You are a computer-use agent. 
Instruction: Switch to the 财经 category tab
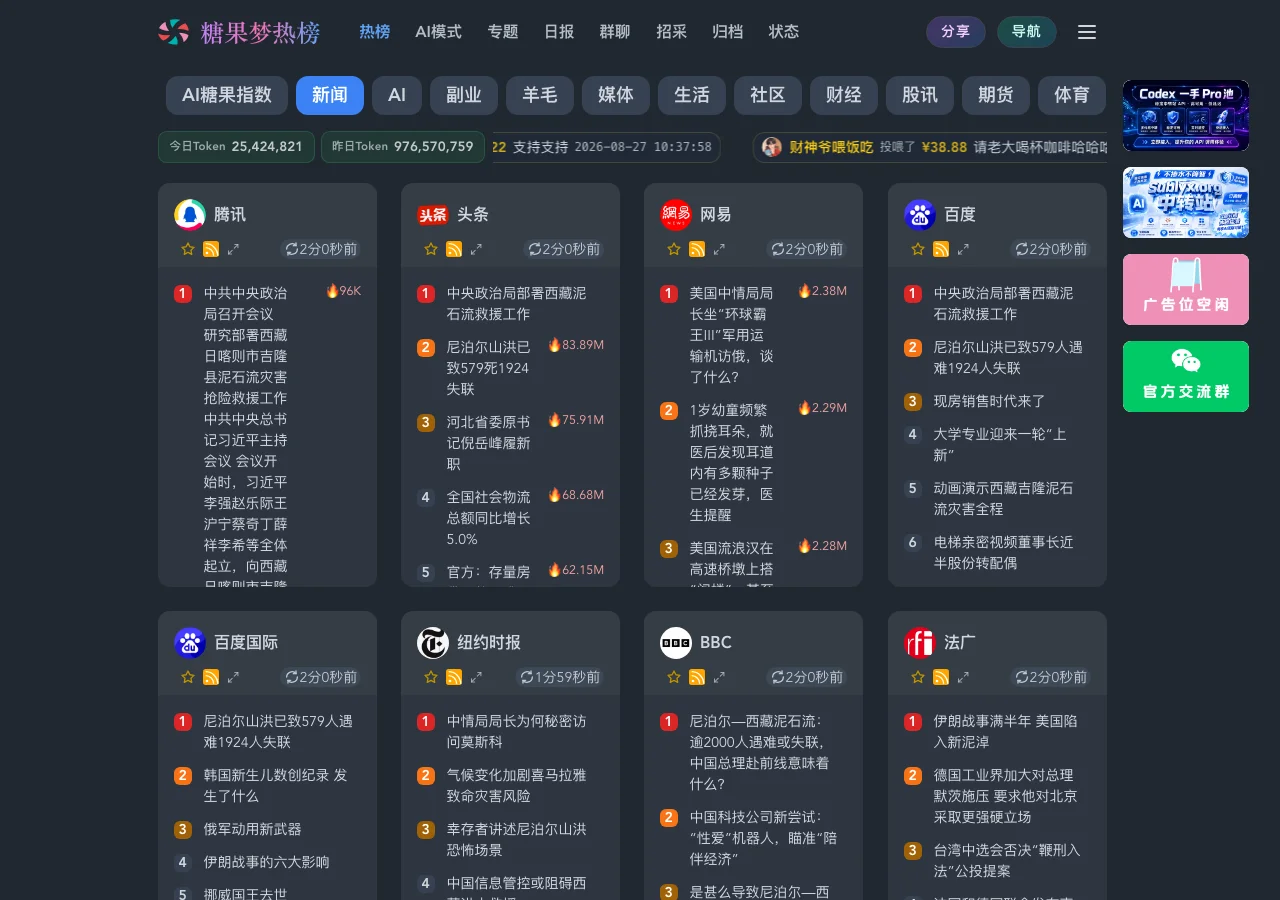pos(844,95)
